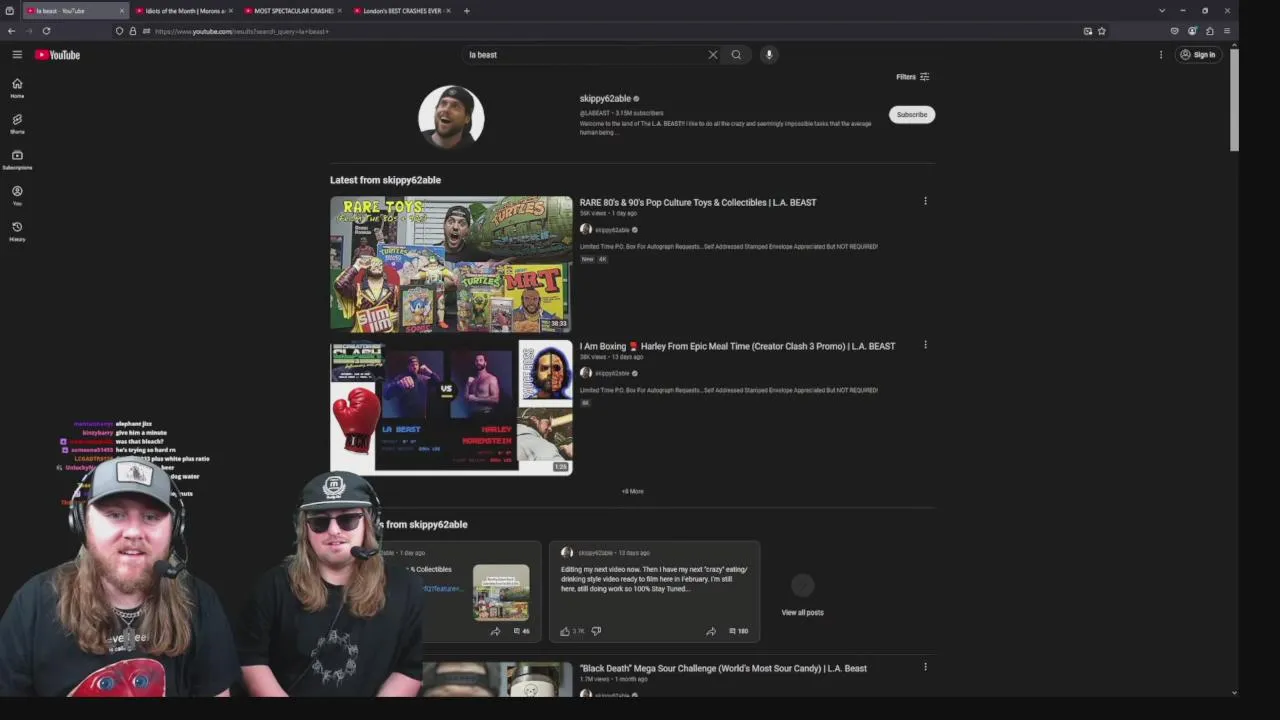Open the YouTube hamburger guide menu
1280x720 pixels.
(x=17, y=55)
